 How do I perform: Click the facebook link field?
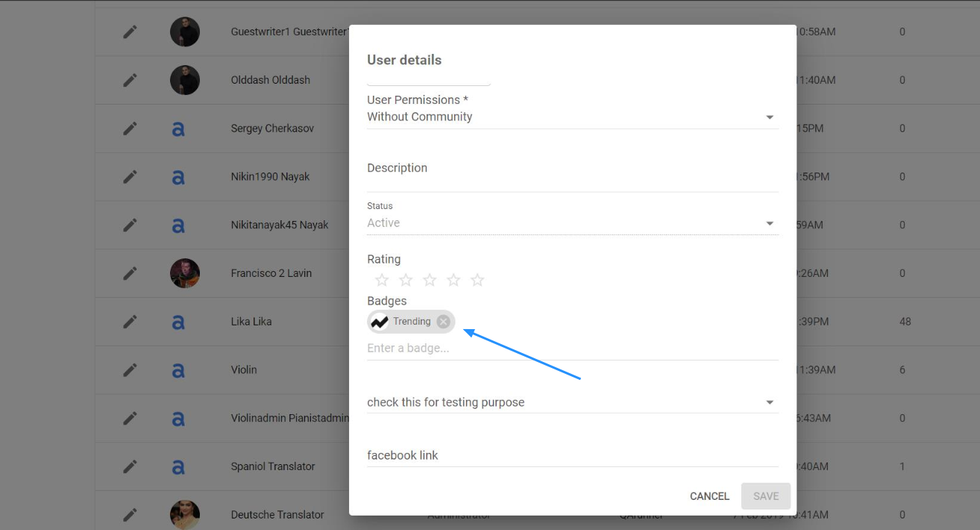[572, 455]
